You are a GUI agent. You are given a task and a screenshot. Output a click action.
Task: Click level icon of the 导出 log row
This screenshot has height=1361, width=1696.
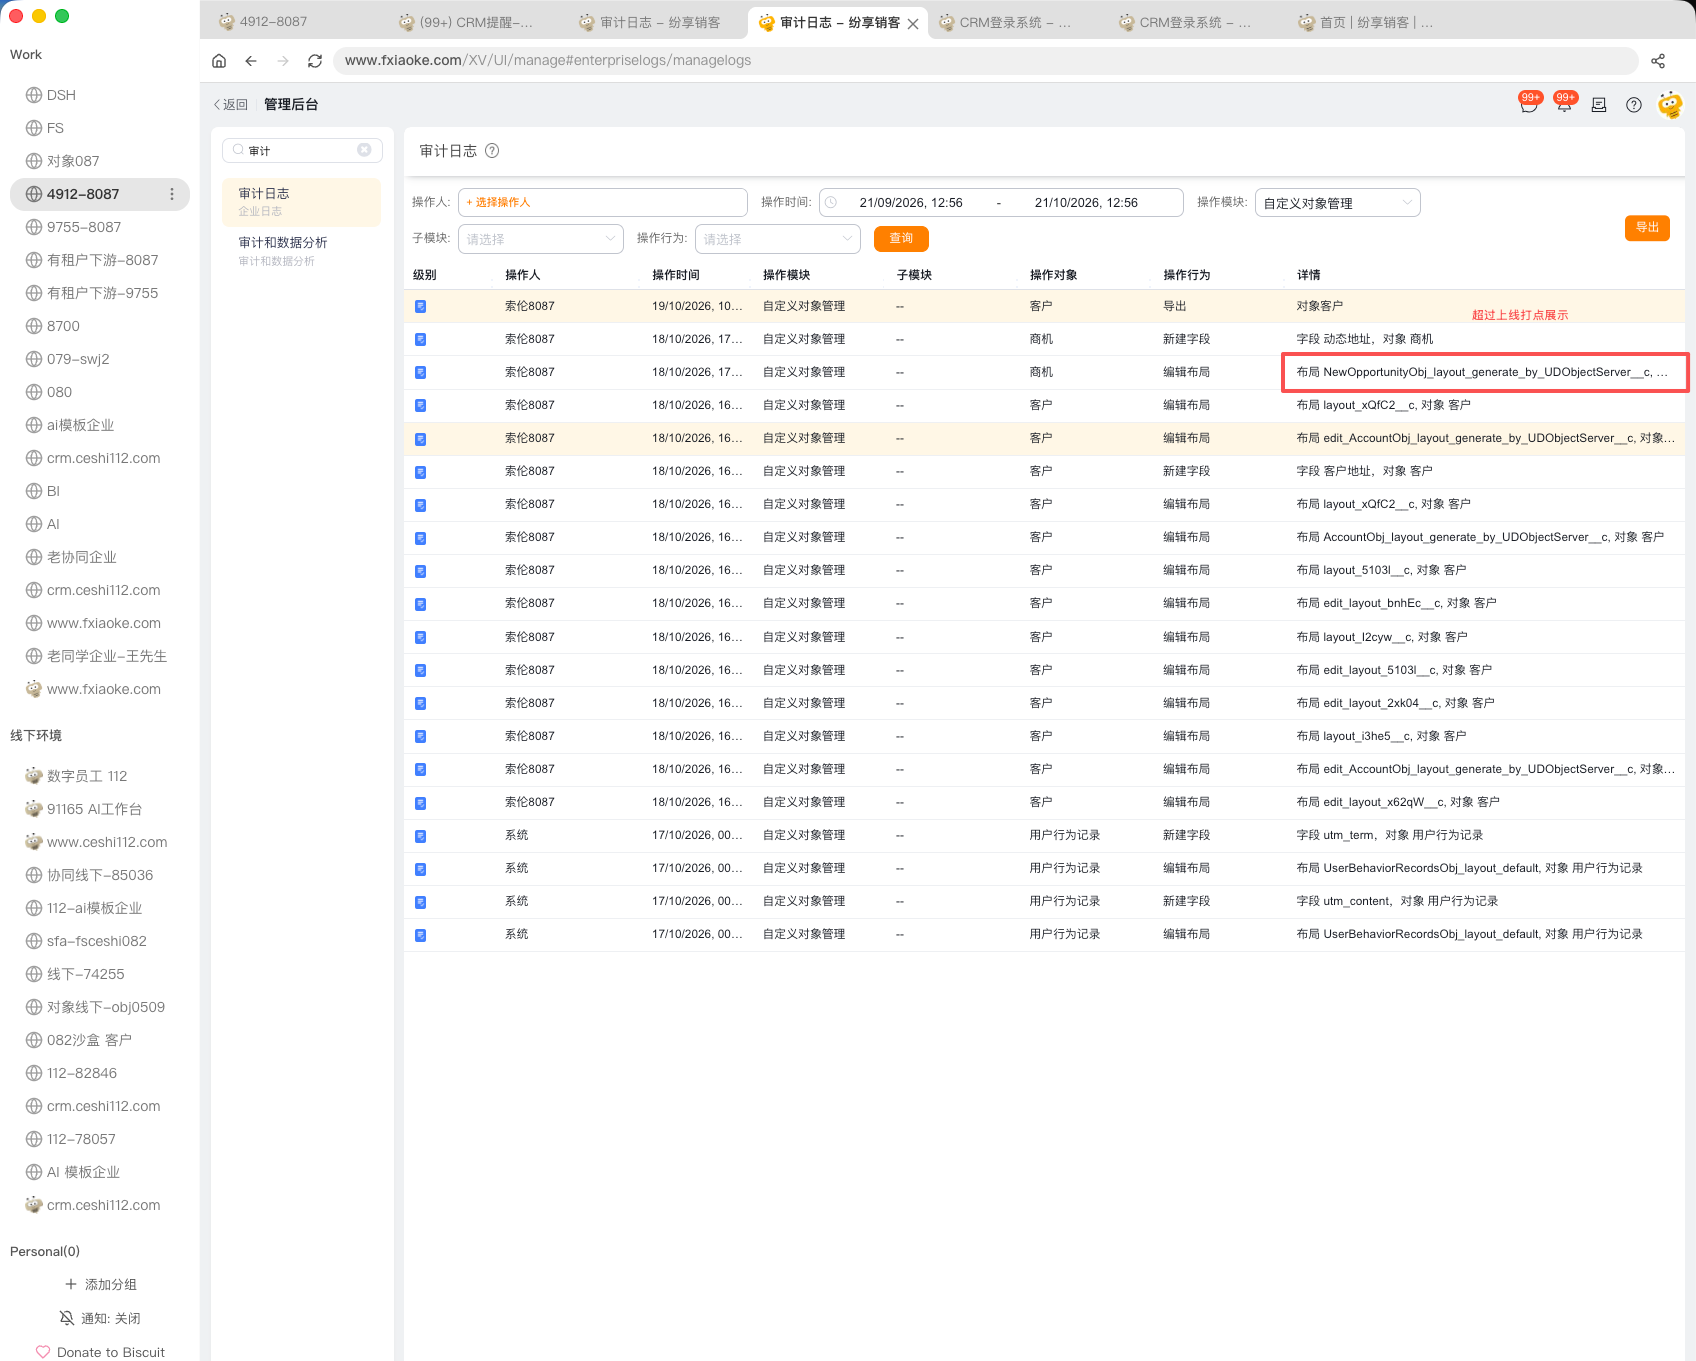click(420, 307)
